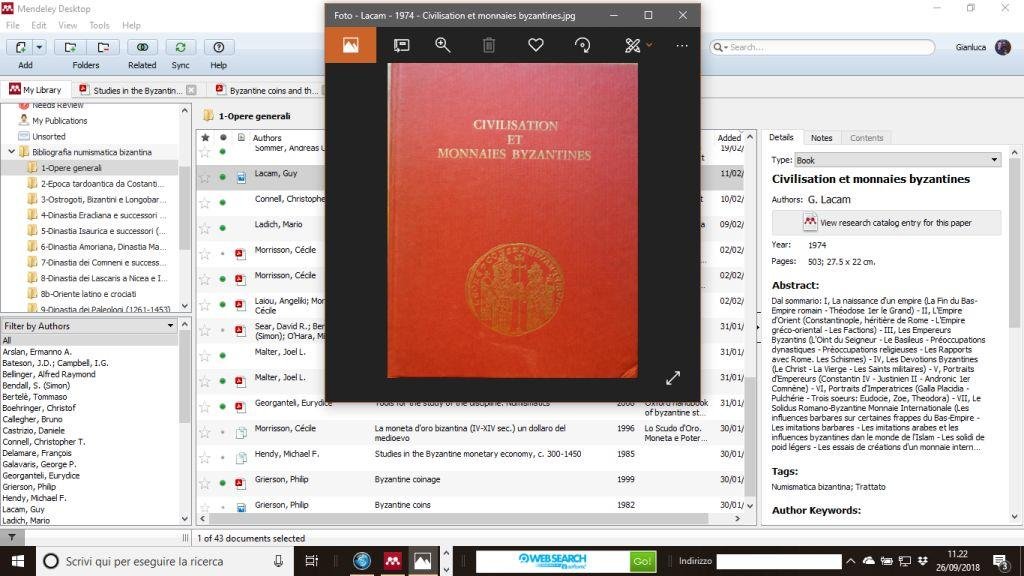Open the photo Edit & Create tool
The height and width of the screenshot is (576, 1024).
click(632, 45)
